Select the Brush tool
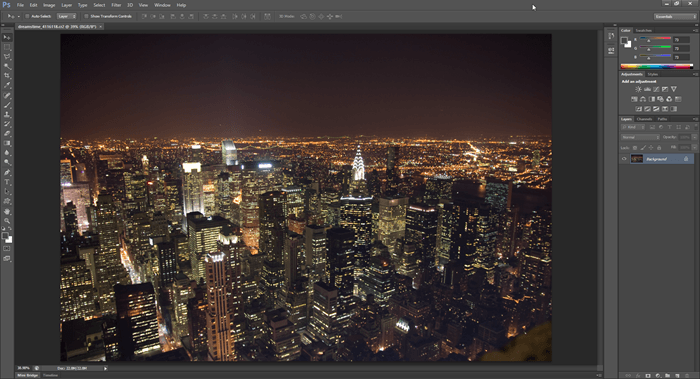Viewport: 700px width, 379px height. tap(7, 105)
